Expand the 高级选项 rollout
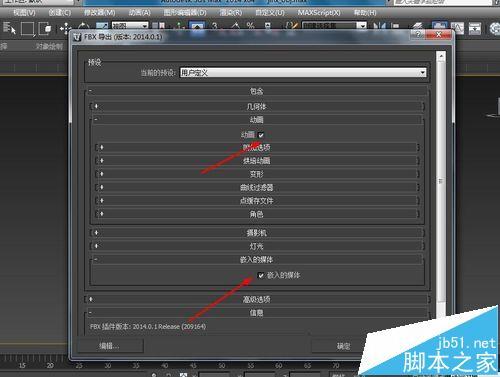The width and height of the screenshot is (500, 377). (x=257, y=299)
